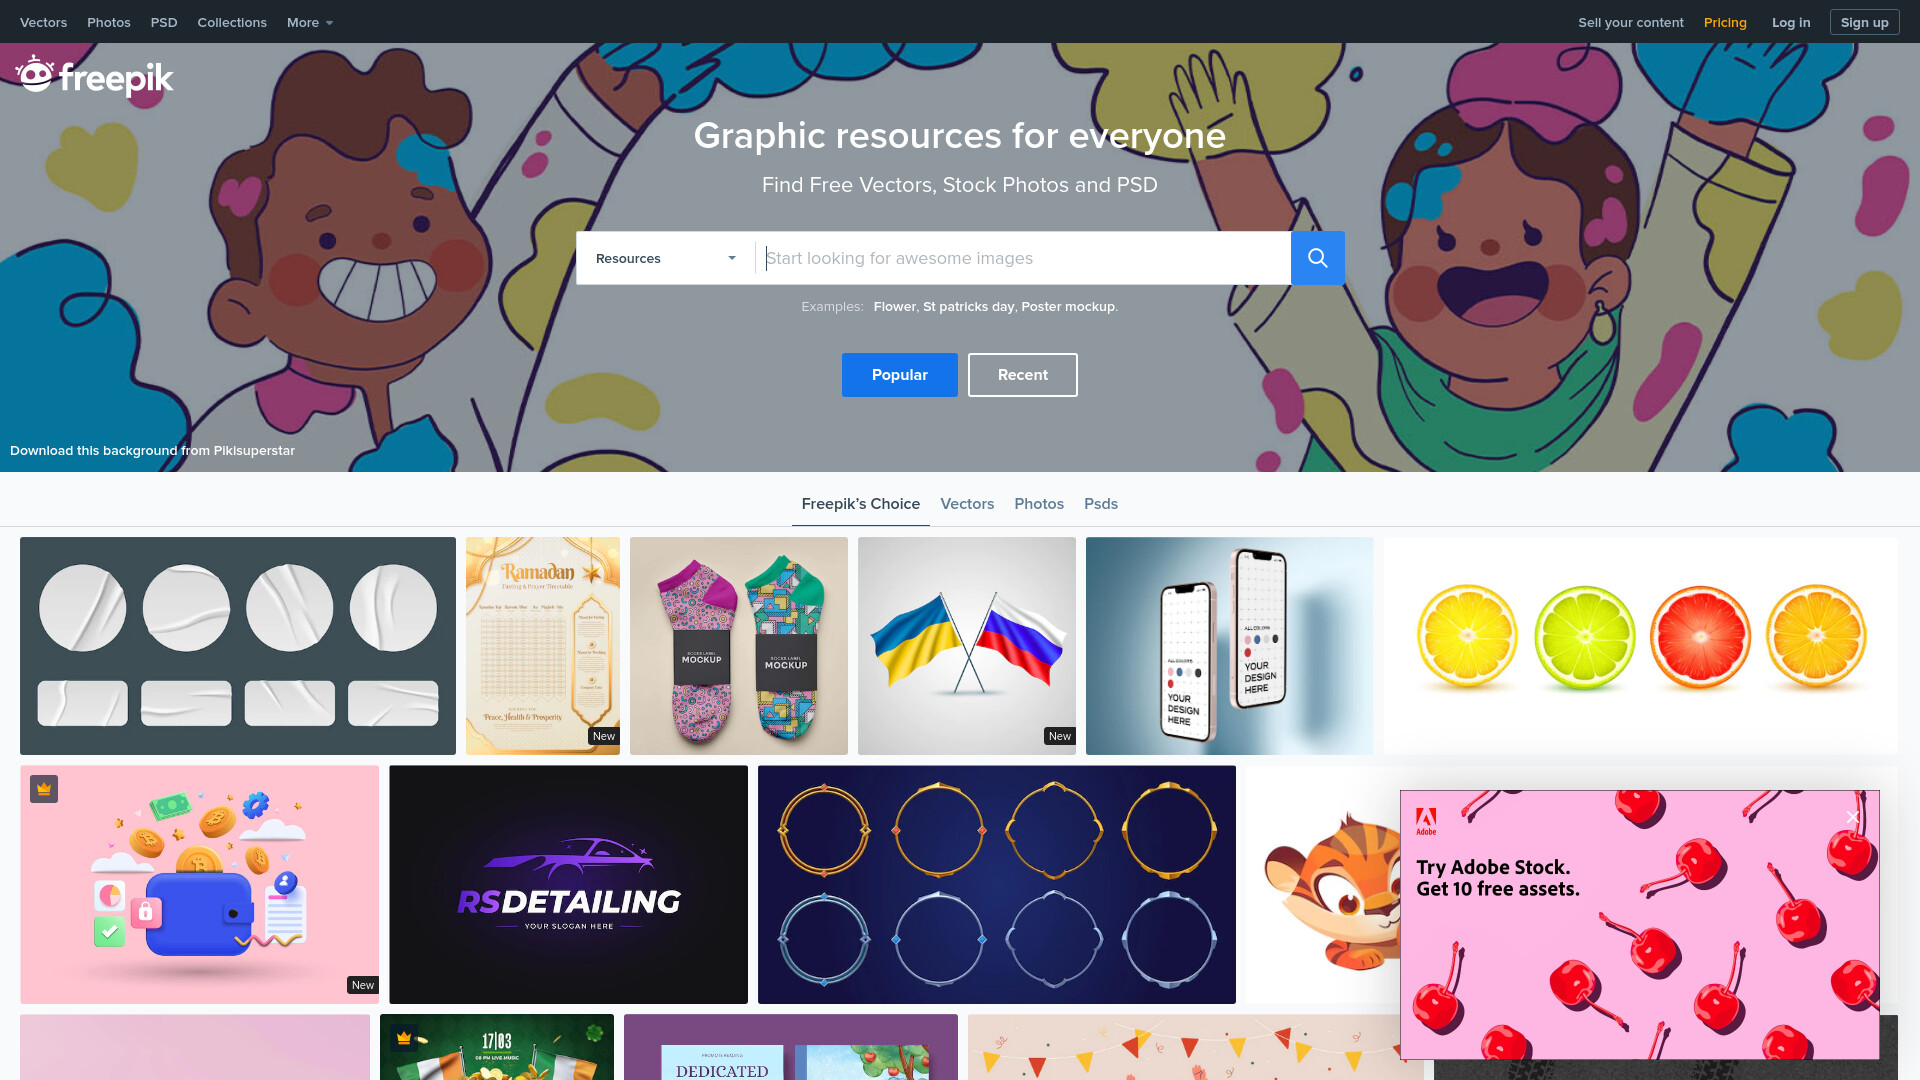Expand the More menu in top navigation
The image size is (1920, 1080).
click(310, 22)
